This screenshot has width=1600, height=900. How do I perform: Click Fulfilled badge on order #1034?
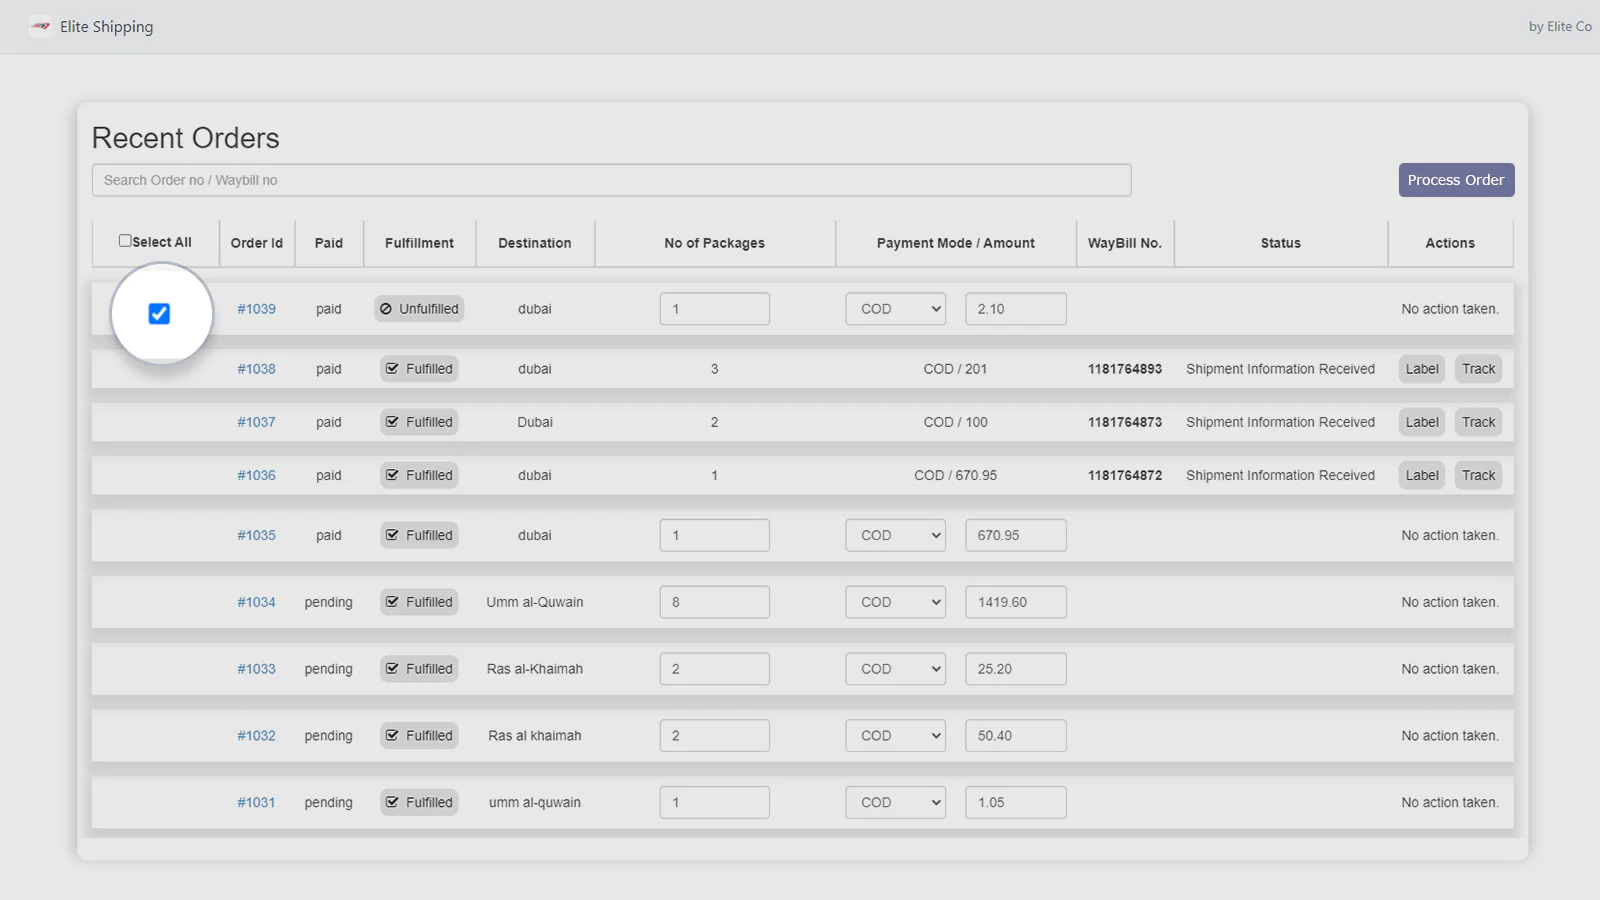click(x=419, y=602)
